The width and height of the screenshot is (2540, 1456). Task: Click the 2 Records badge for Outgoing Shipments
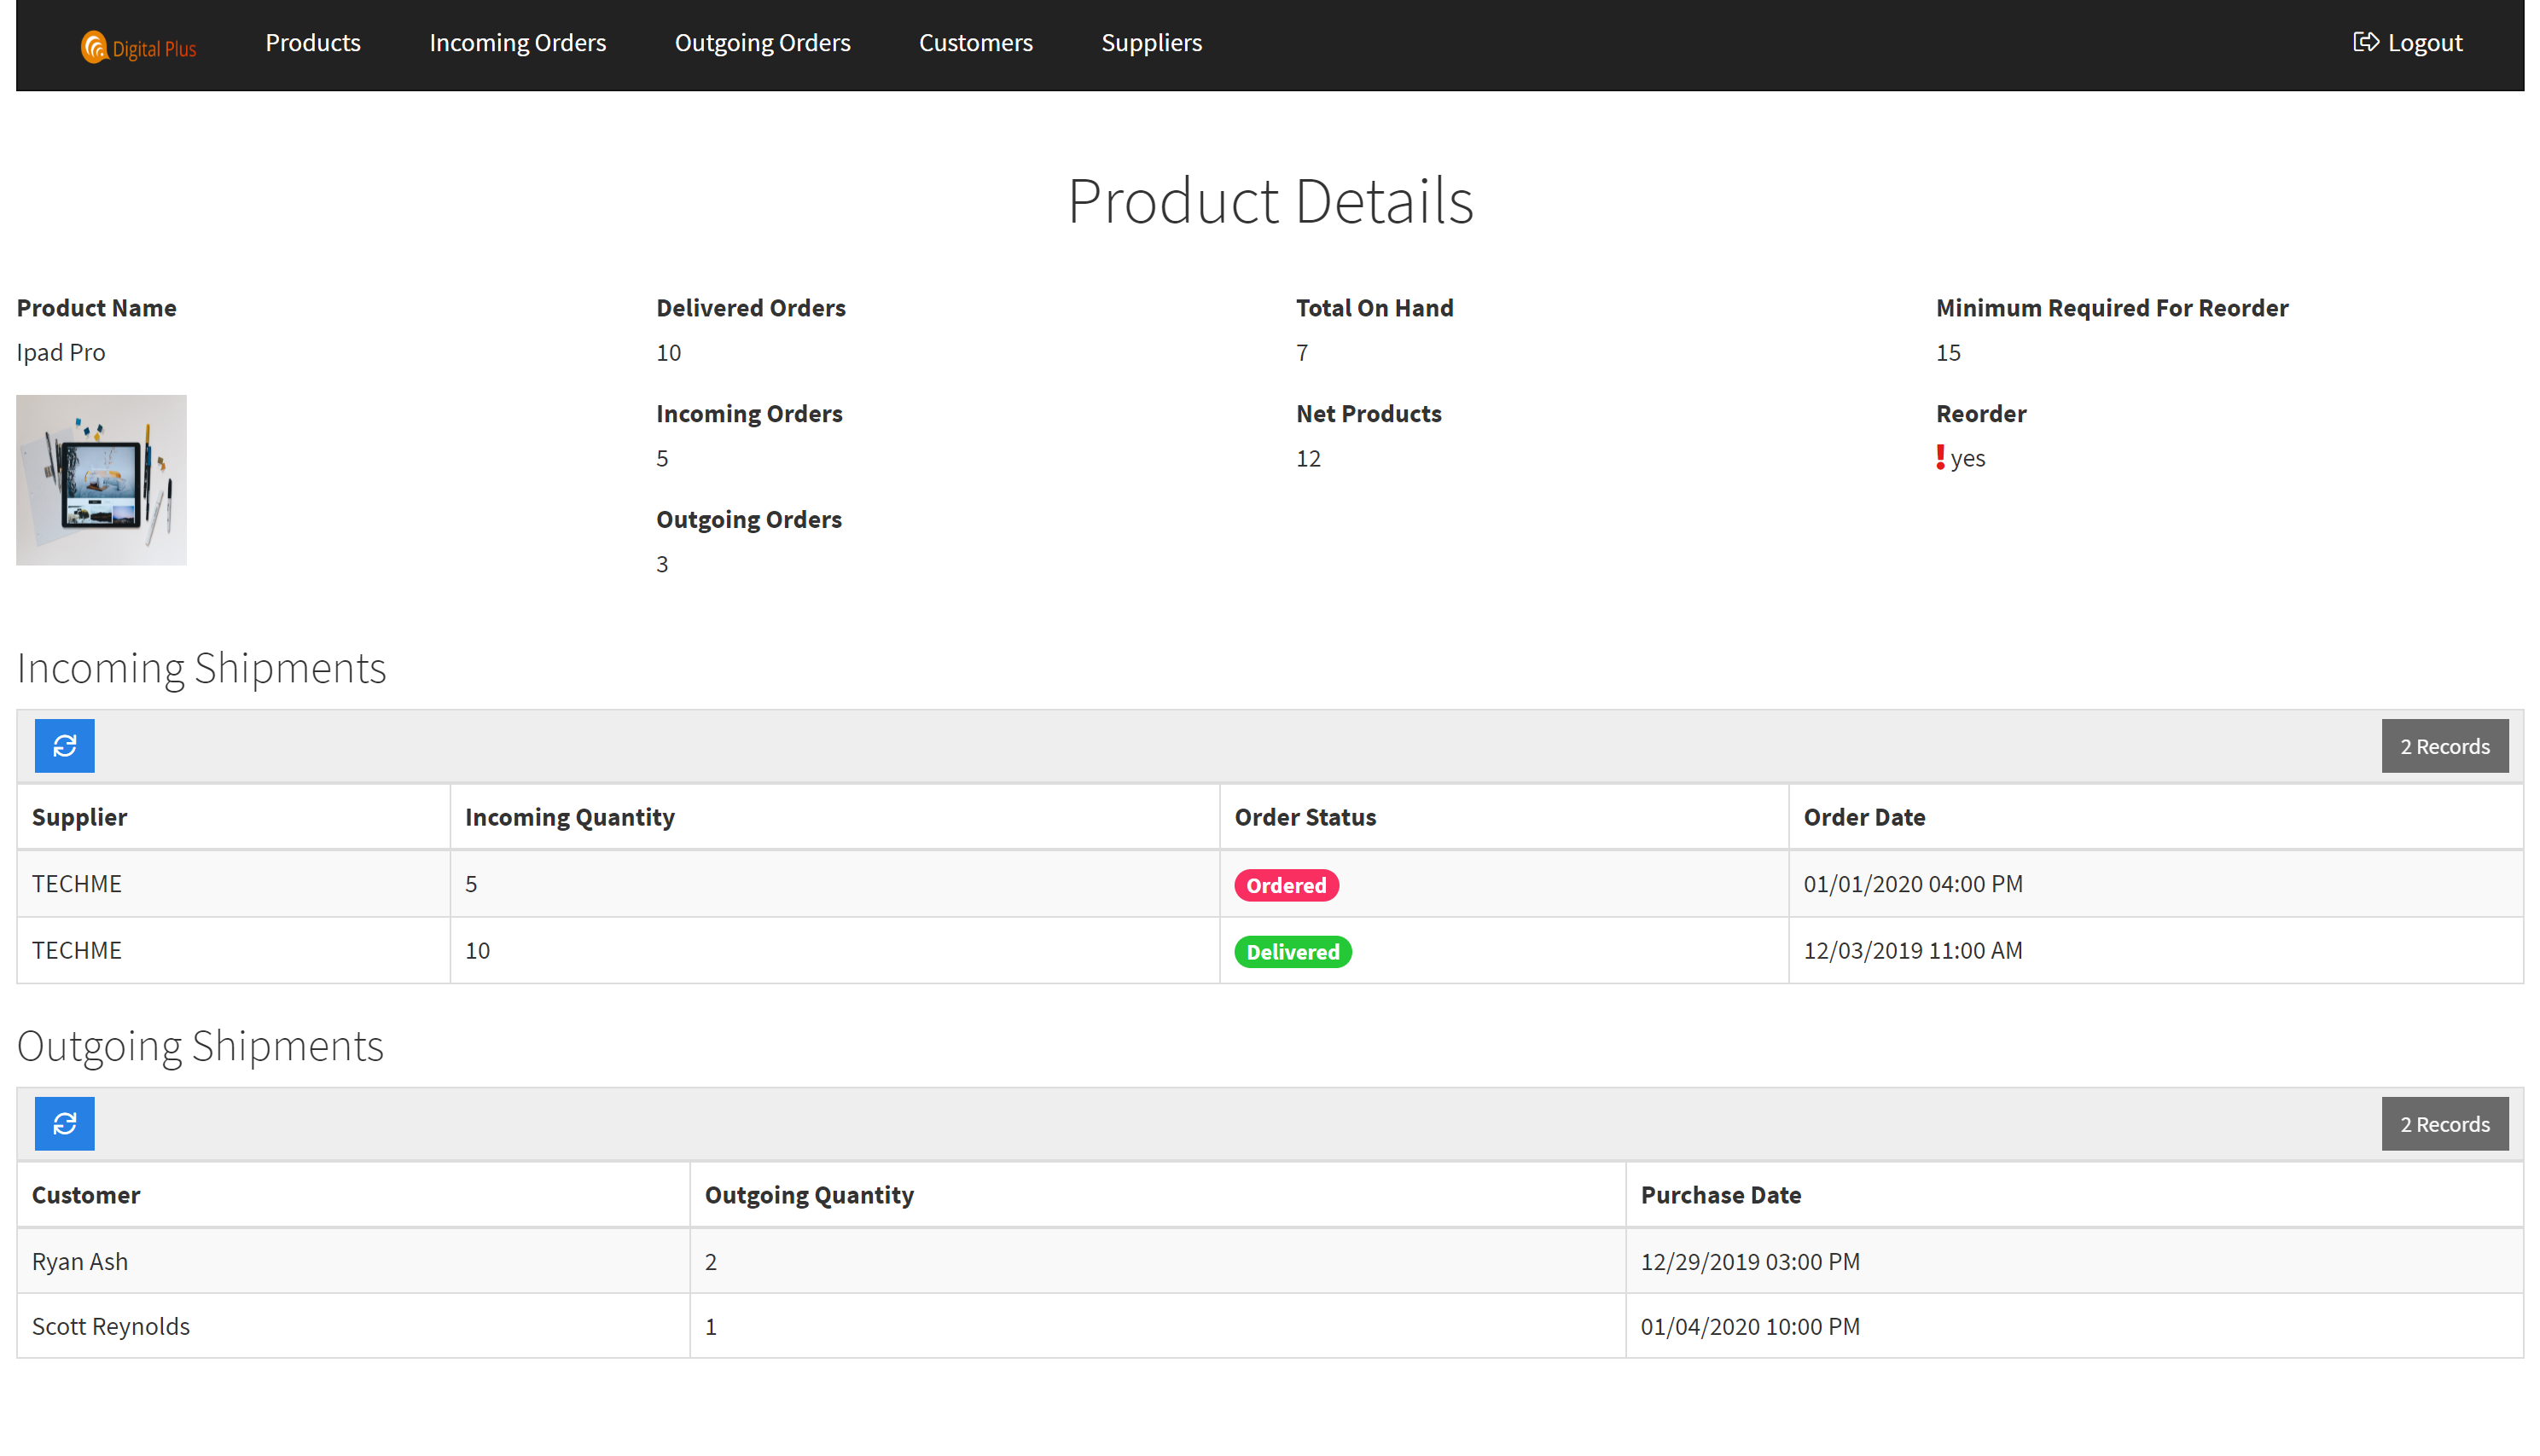[x=2445, y=1123]
